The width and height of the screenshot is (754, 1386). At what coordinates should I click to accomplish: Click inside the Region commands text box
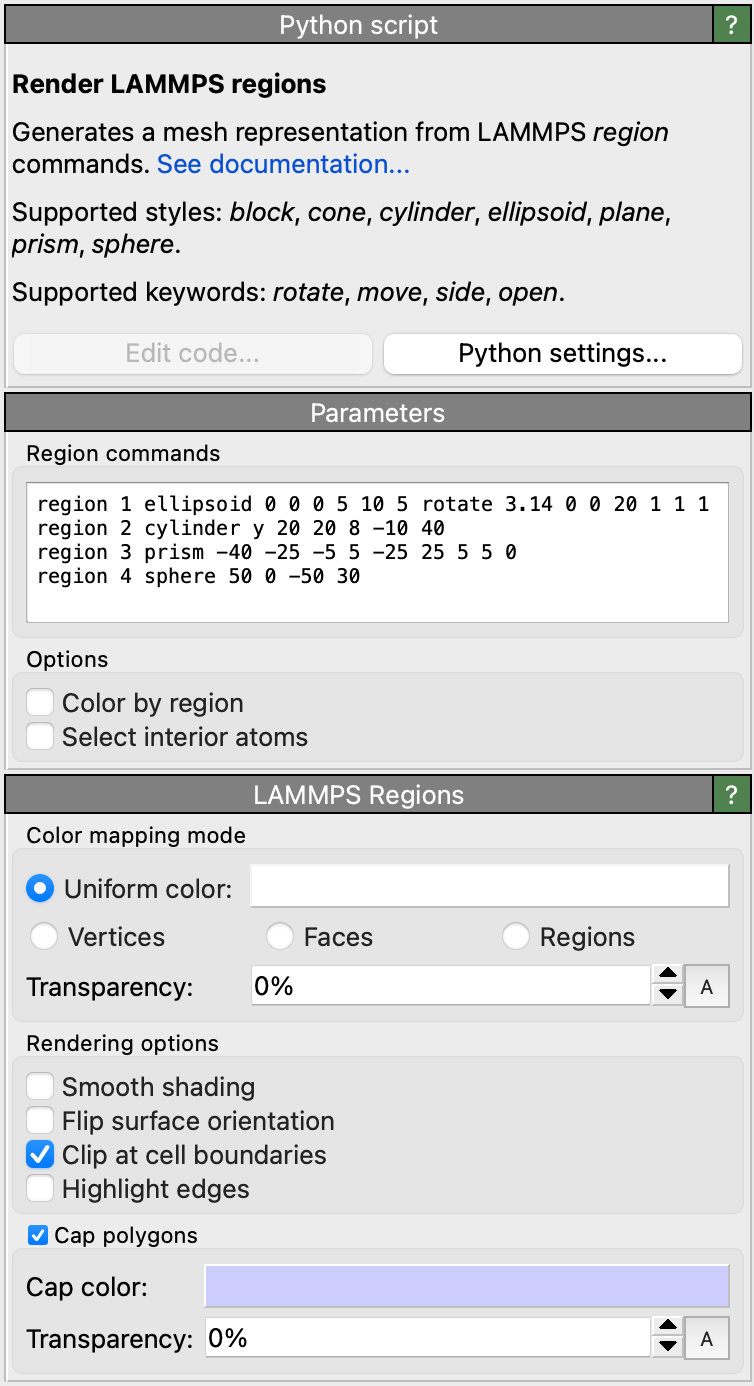377,552
